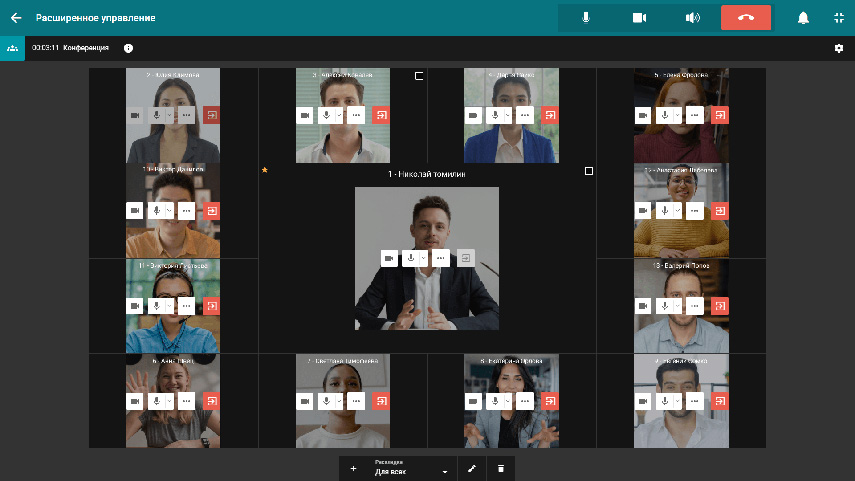Mute microphone of participant 5
The width and height of the screenshot is (855, 481).
coord(664,115)
